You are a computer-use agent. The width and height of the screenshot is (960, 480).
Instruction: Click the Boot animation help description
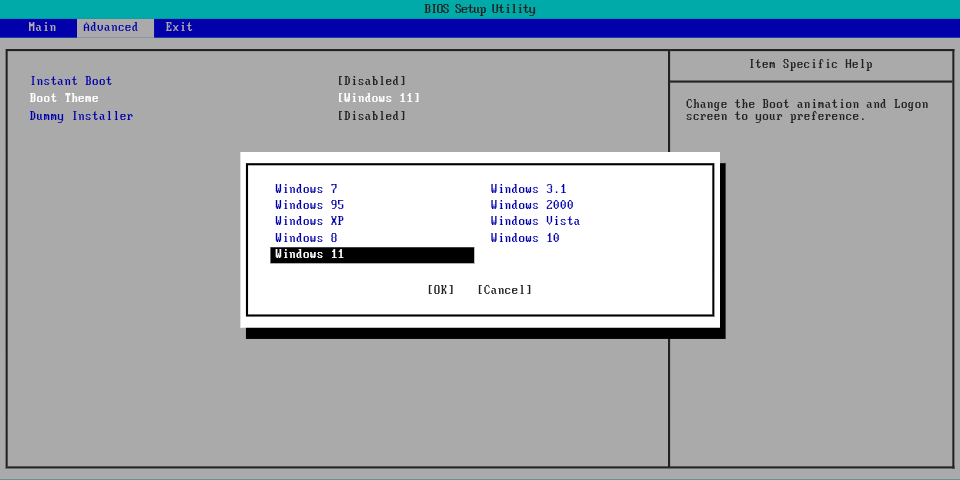[x=807, y=110]
